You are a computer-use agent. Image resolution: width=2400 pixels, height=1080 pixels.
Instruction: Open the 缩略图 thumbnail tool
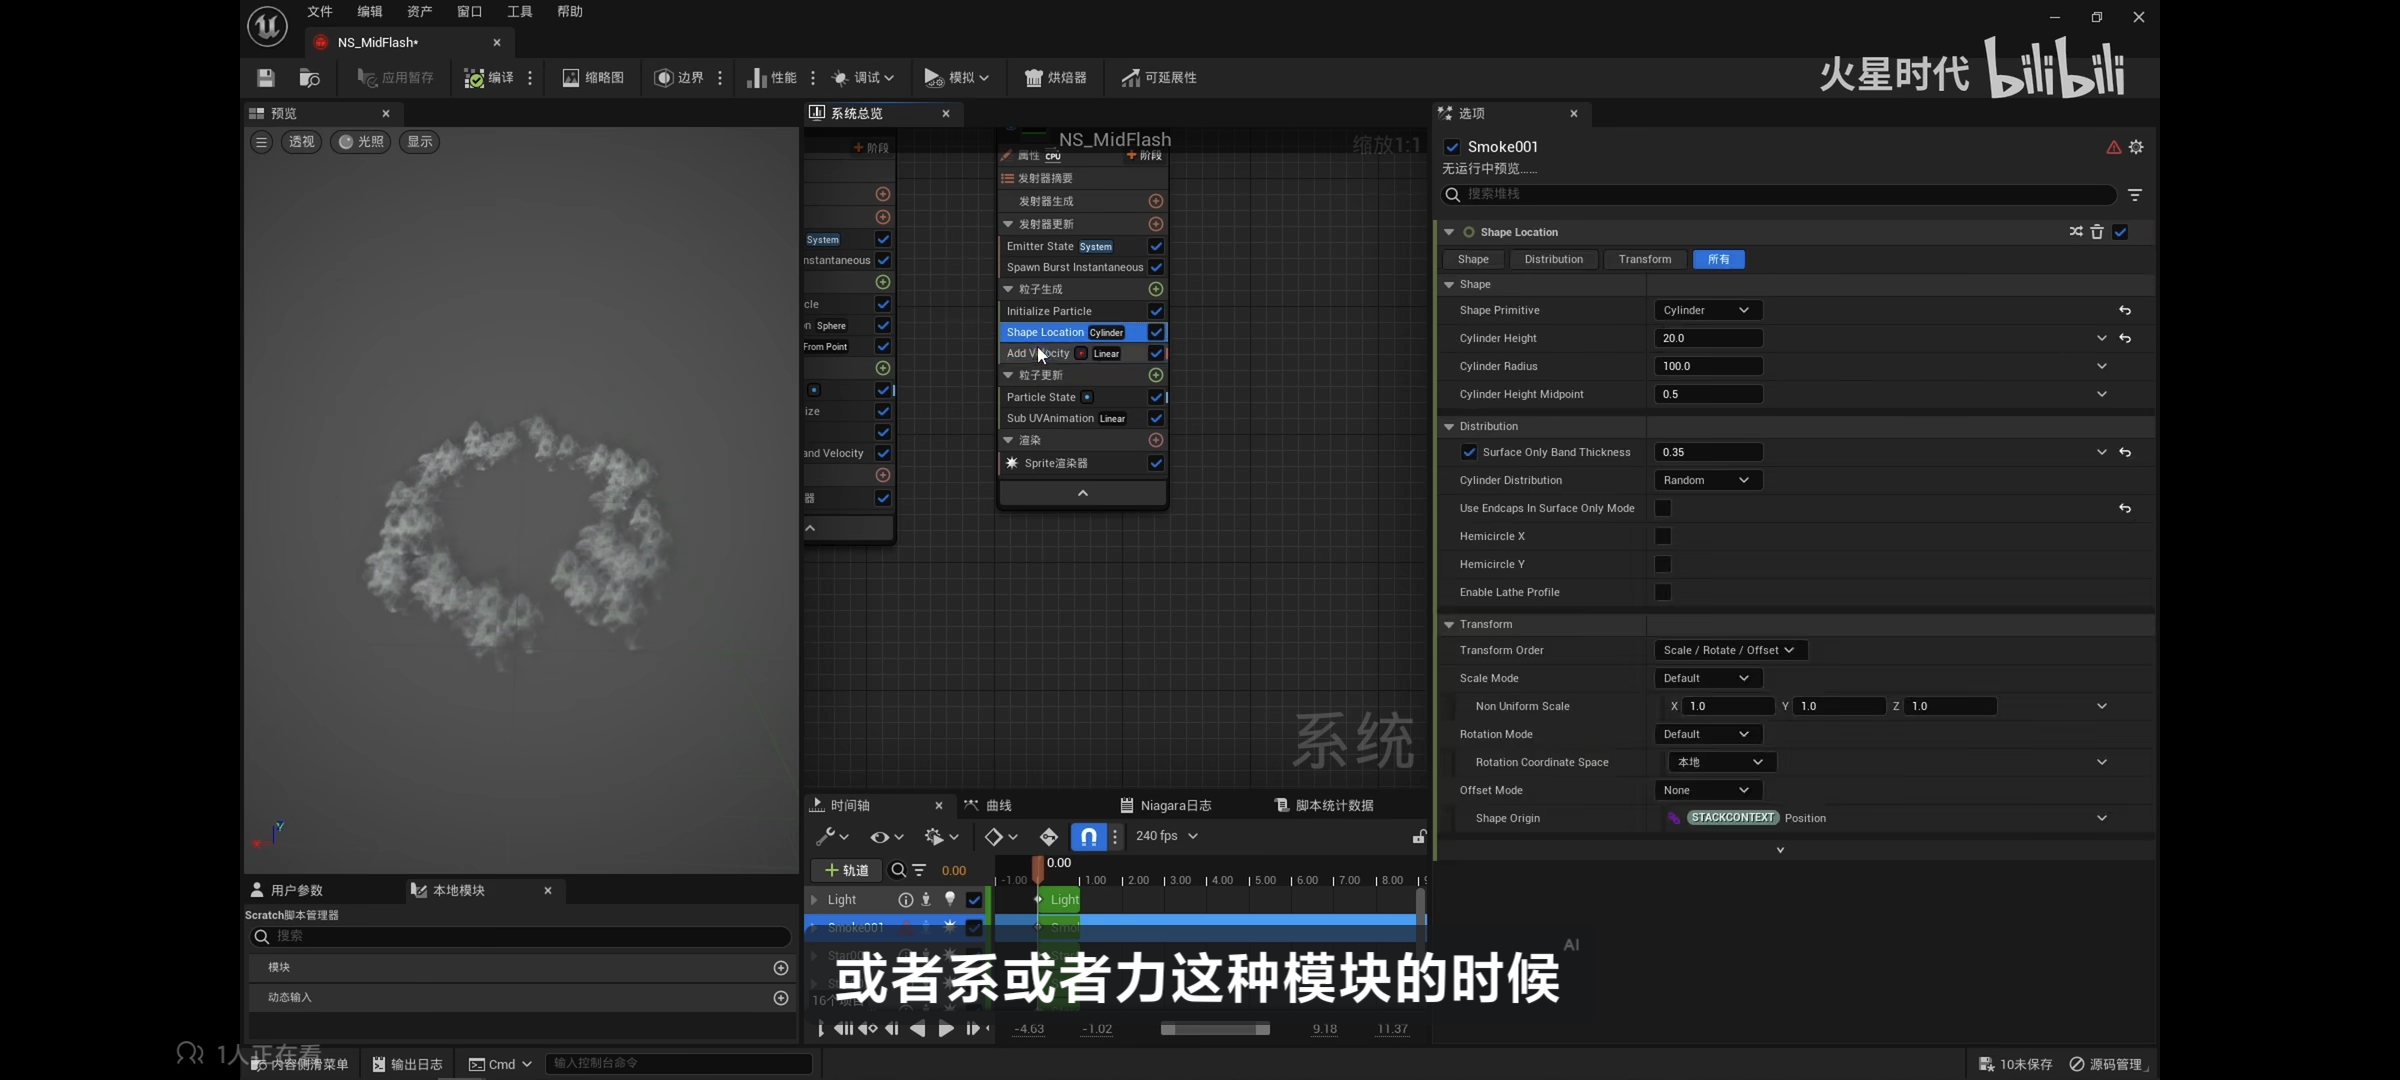593,78
